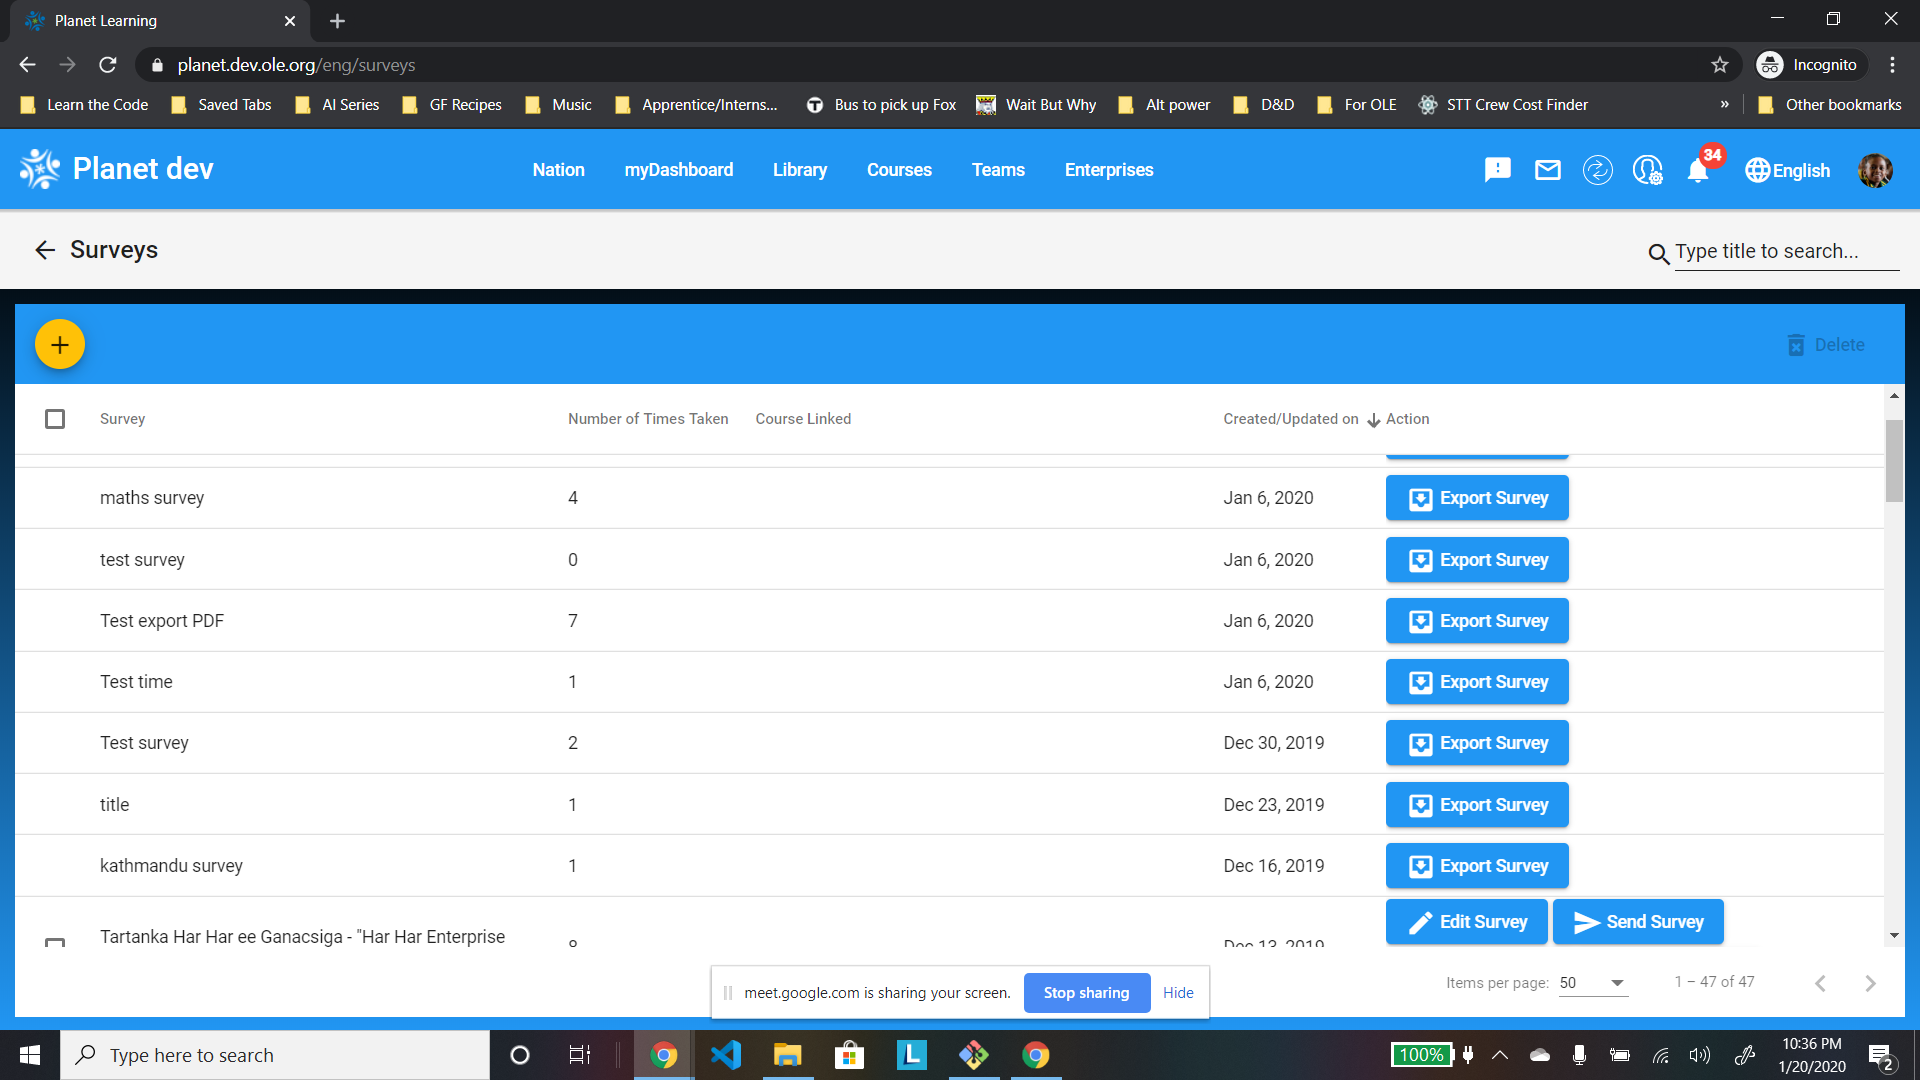Click the feedback report icon in header
This screenshot has height=1080, width=1920.
[x=1497, y=170]
